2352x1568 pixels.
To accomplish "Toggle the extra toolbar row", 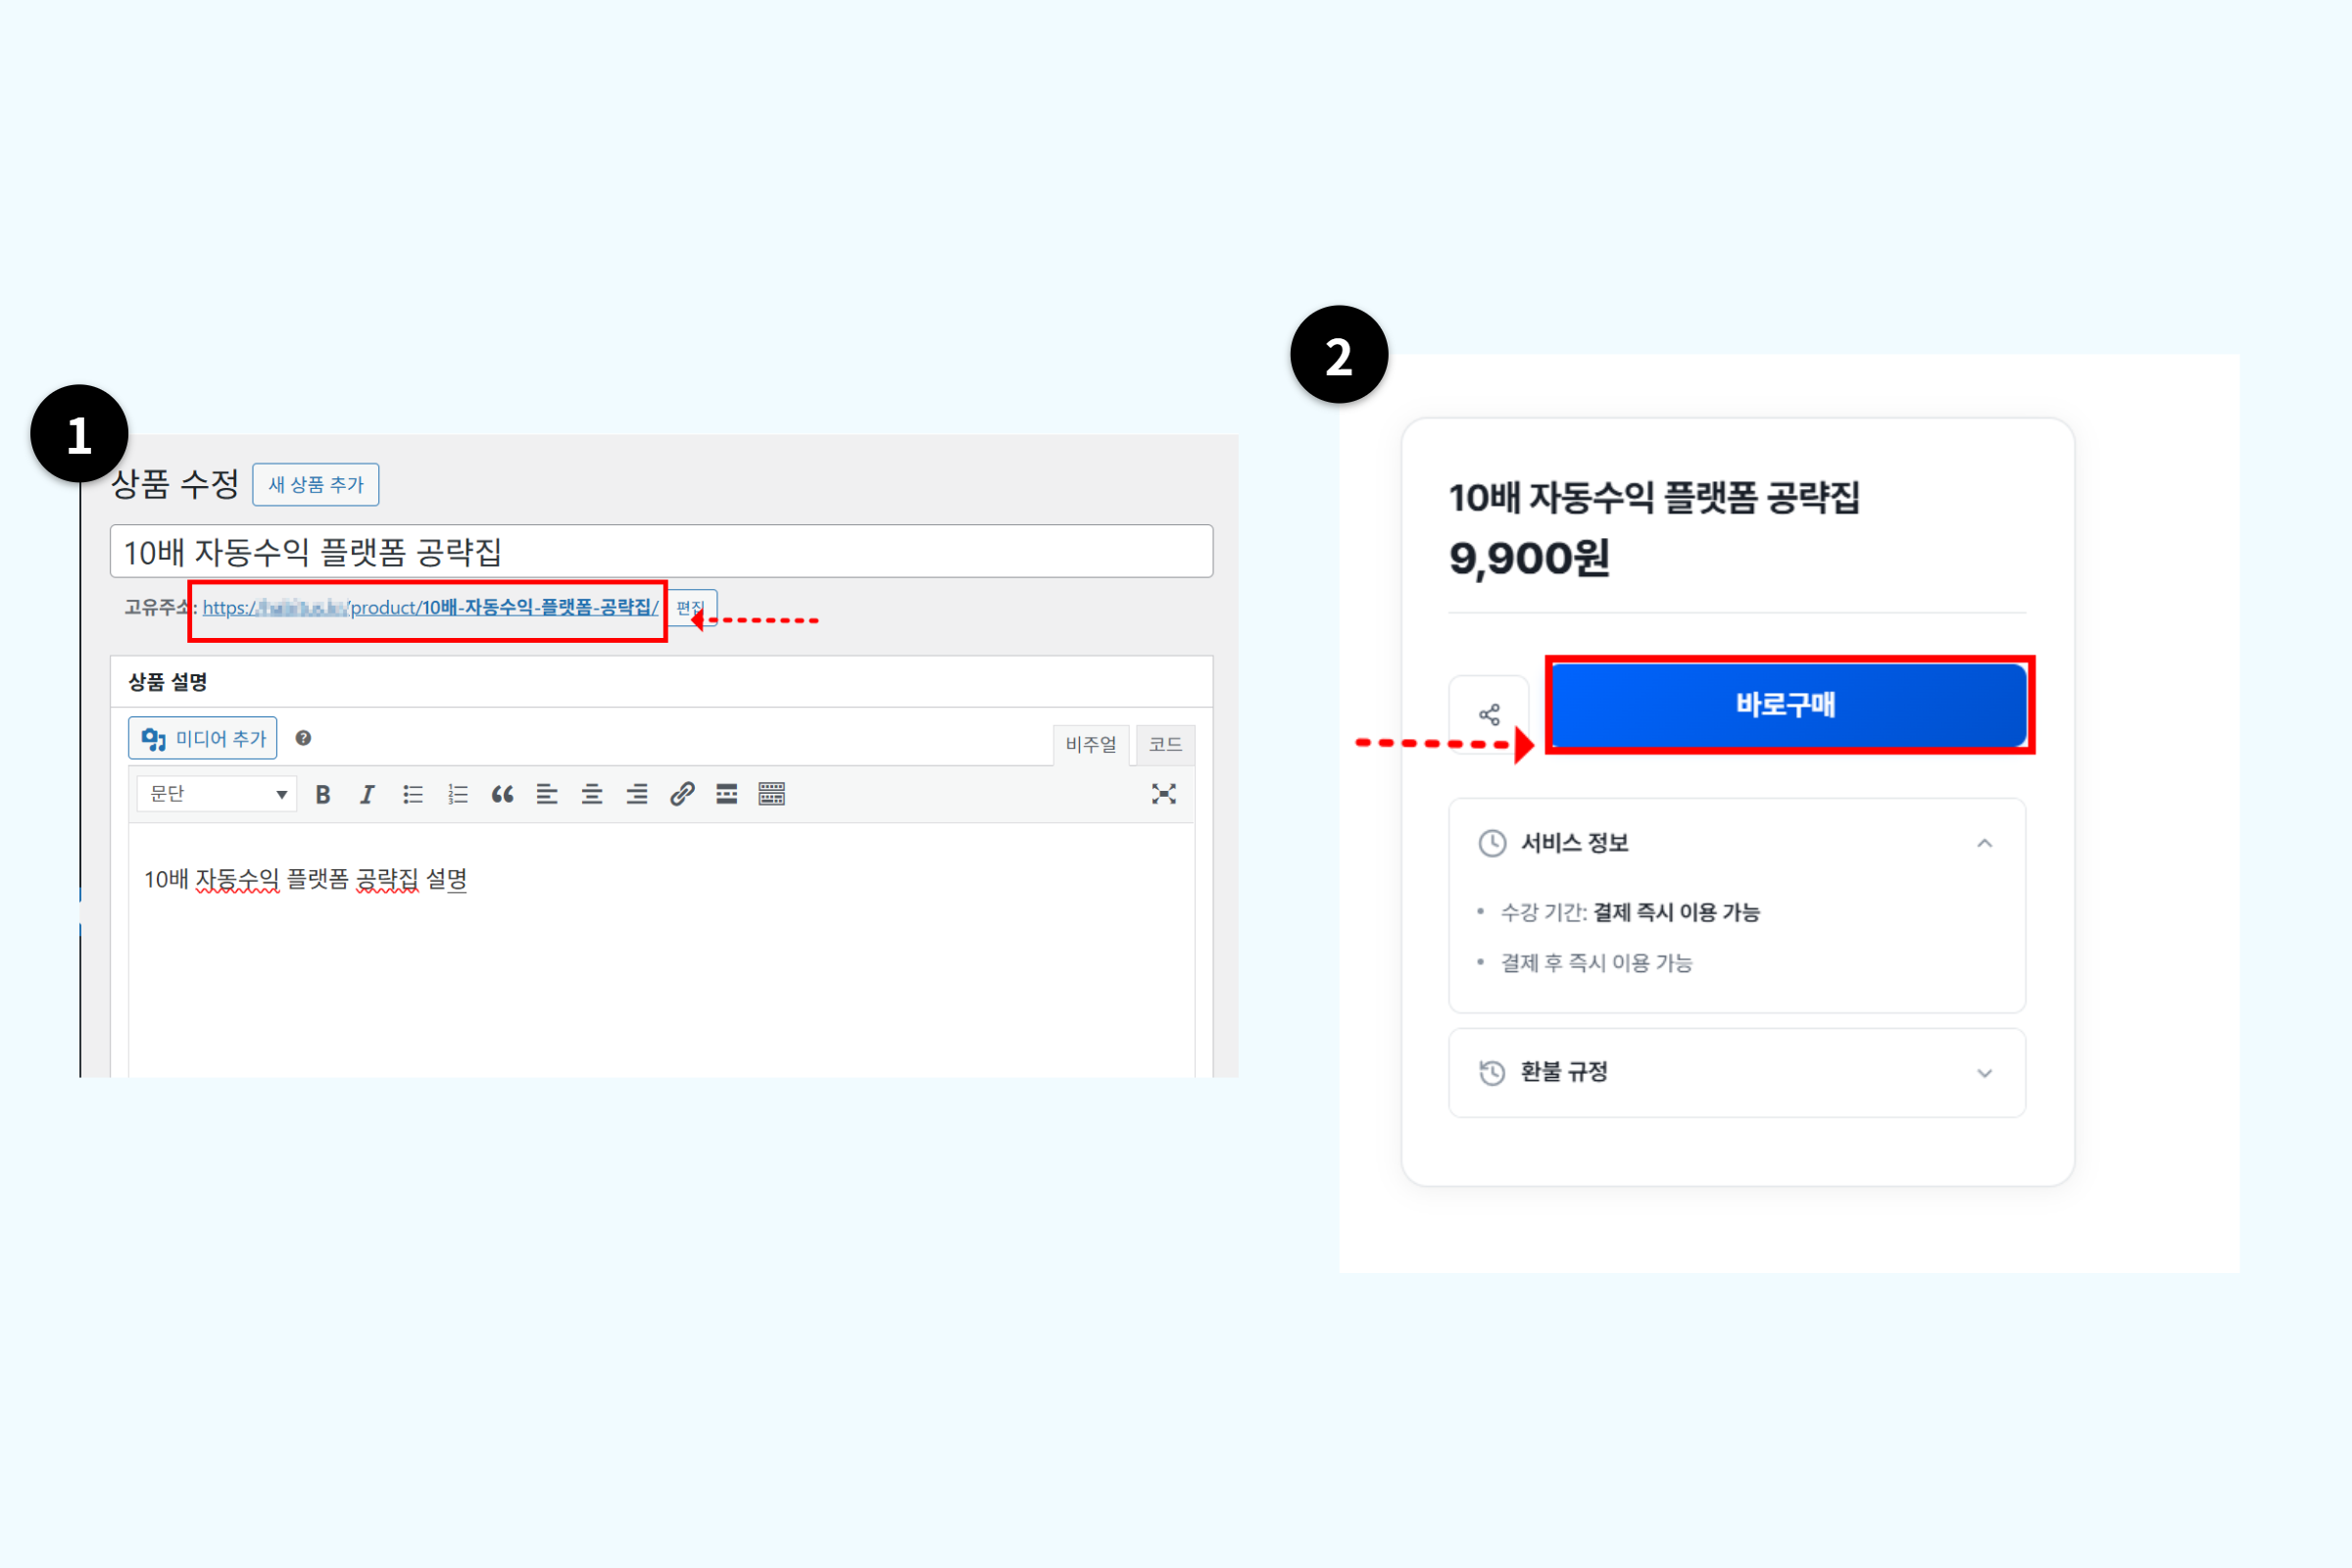I will (x=772, y=795).
